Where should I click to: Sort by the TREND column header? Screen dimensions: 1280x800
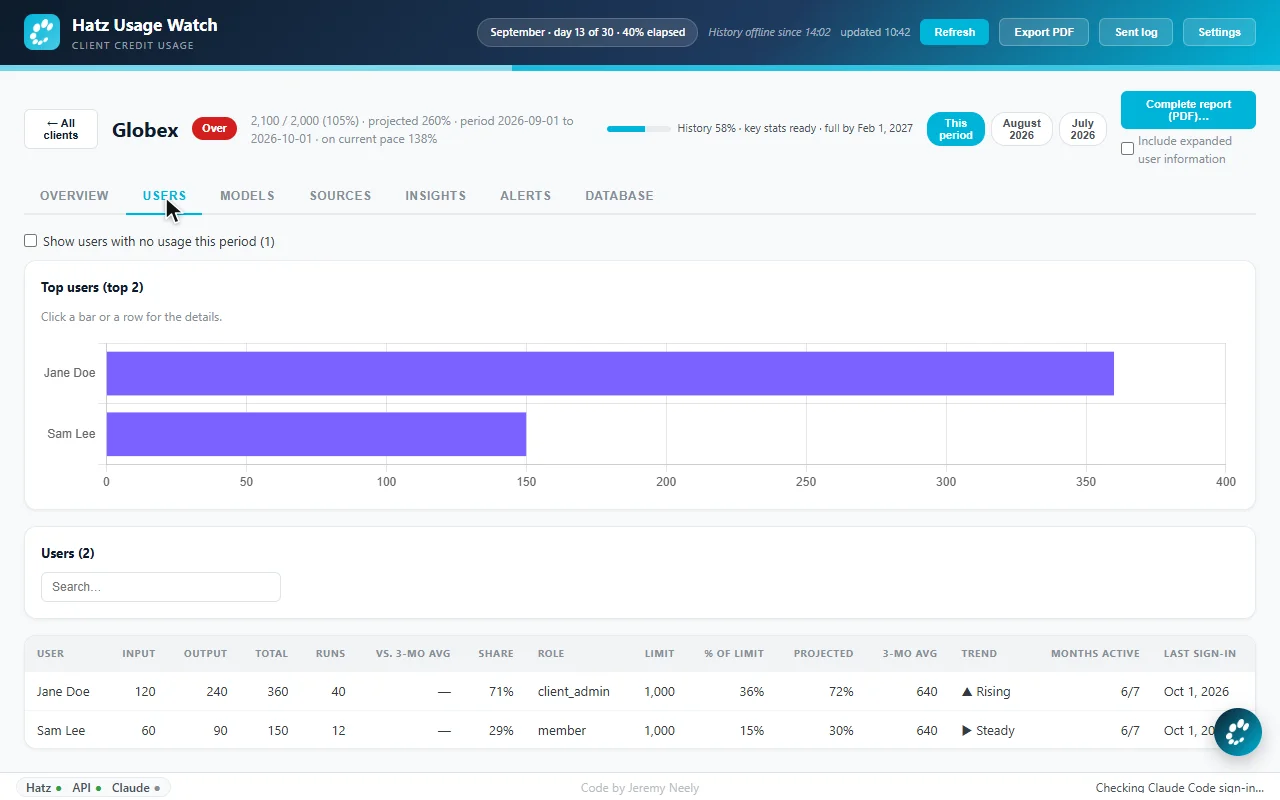tap(979, 654)
